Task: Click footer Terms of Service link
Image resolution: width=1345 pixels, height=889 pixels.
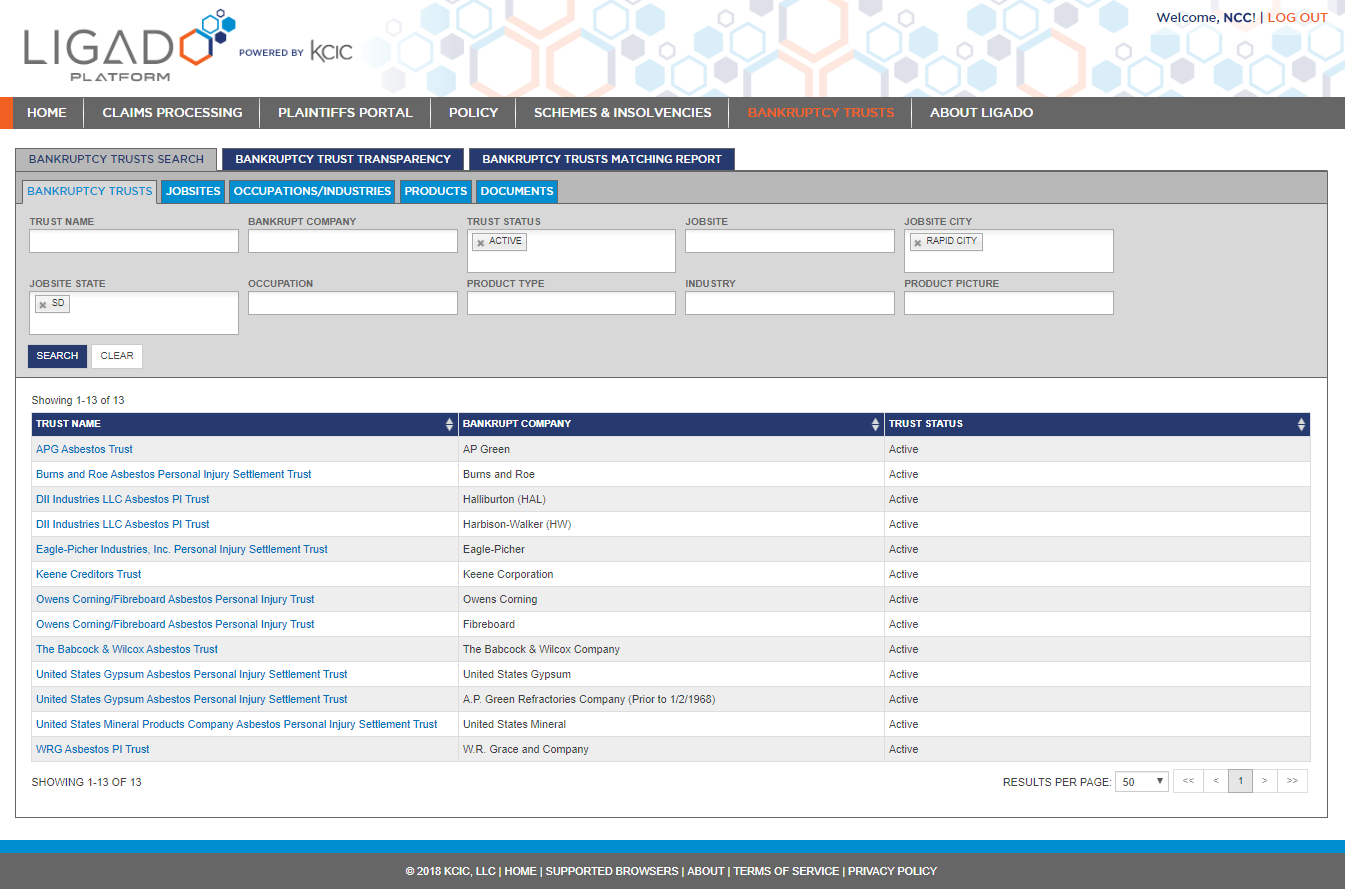Action: (786, 871)
